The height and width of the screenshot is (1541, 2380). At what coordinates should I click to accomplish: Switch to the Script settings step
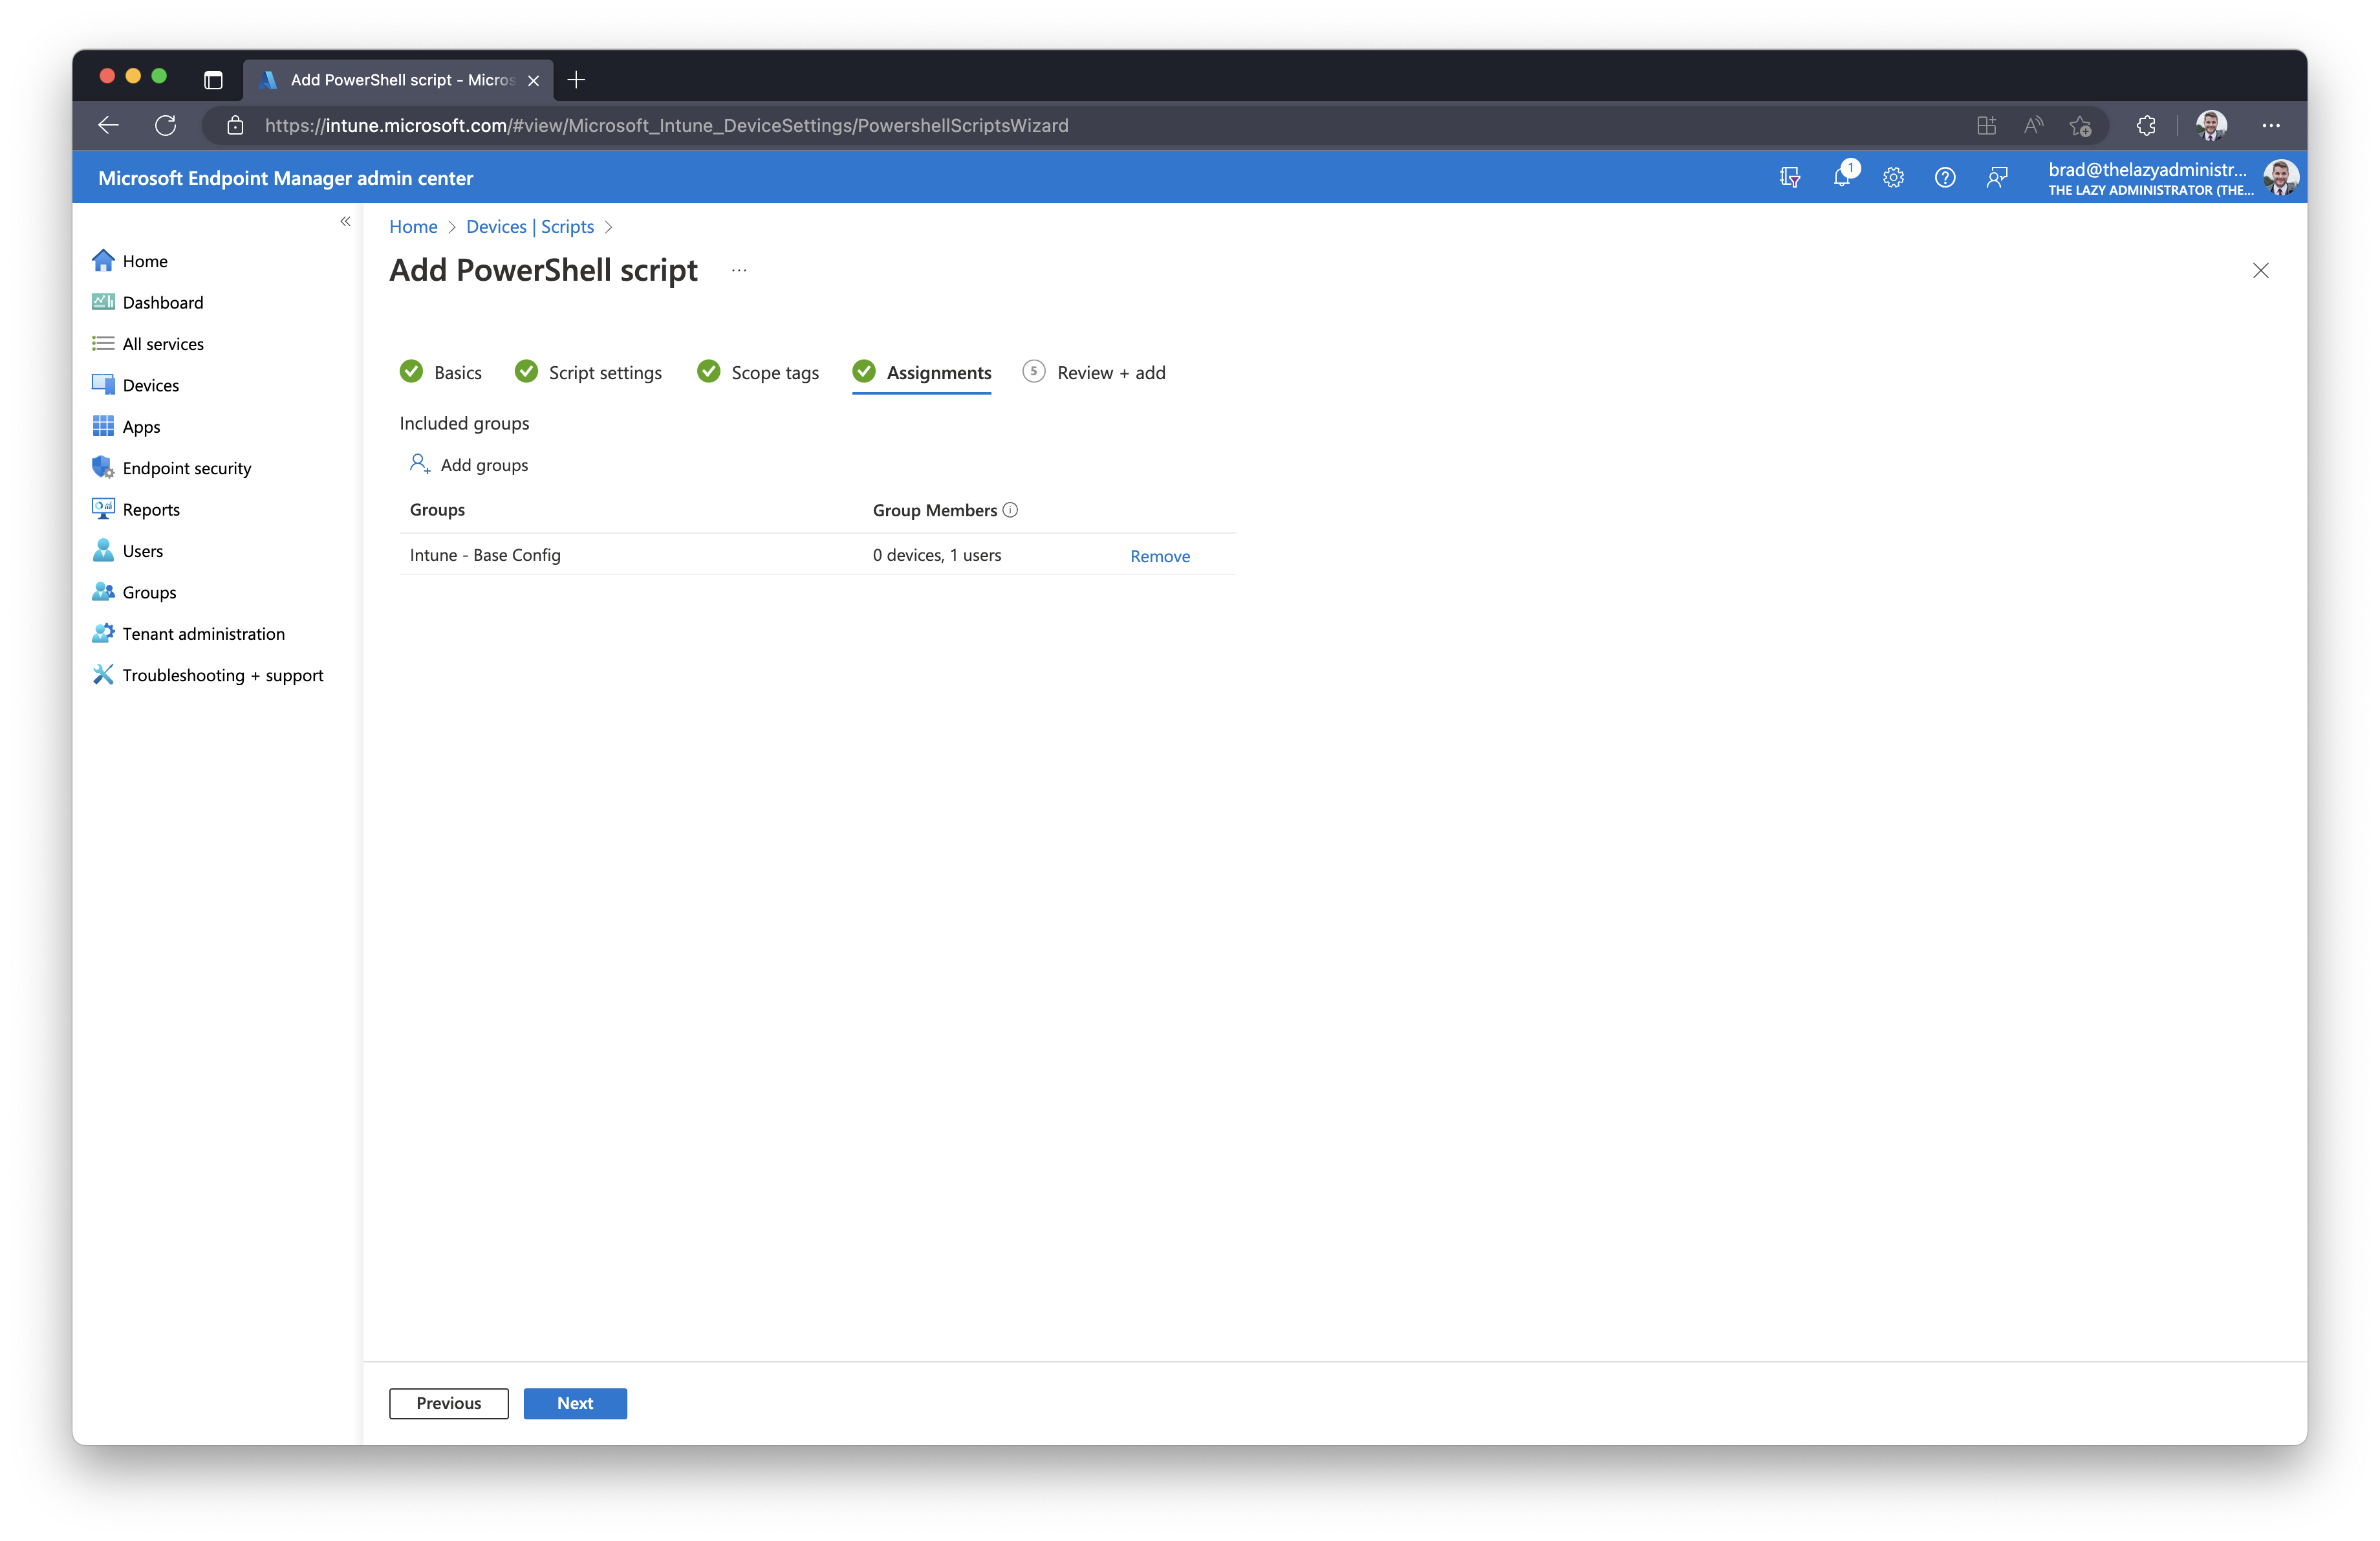(x=588, y=372)
